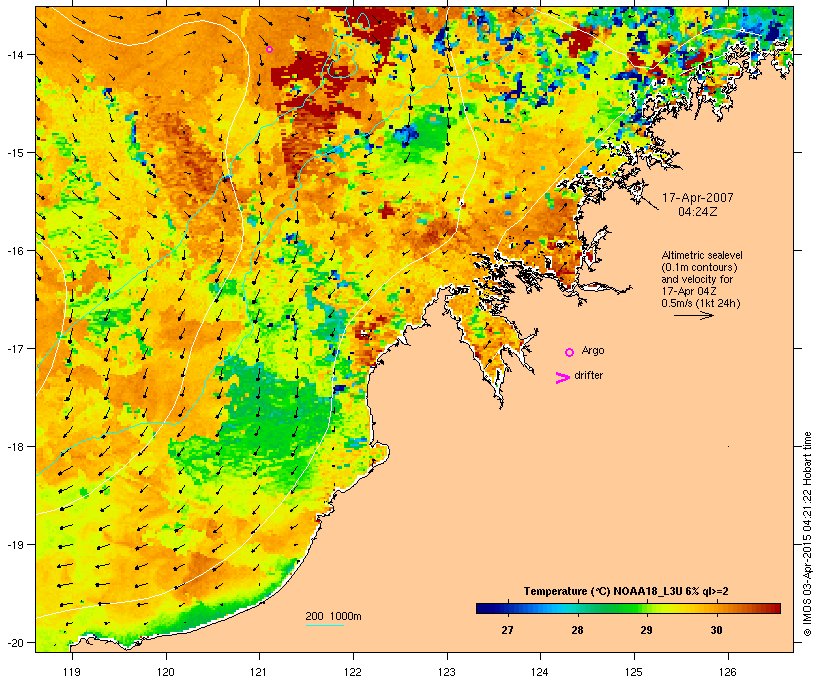The width and height of the screenshot is (820, 680).
Task: Click the date text '17-Apr-2007'
Action: click(x=698, y=198)
